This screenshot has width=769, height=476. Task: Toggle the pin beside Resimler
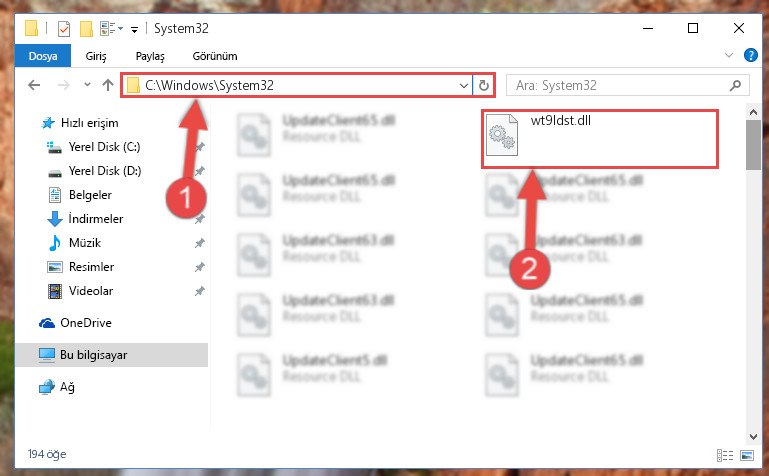click(x=200, y=267)
